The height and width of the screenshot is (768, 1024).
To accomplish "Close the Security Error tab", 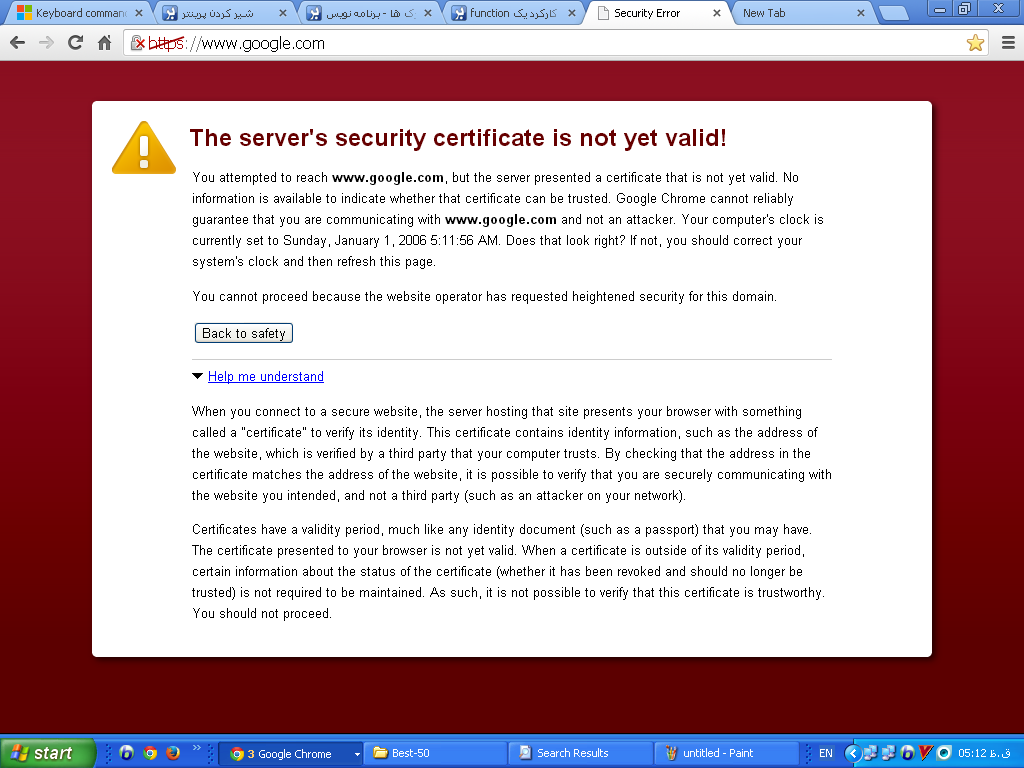I will tap(716, 13).
